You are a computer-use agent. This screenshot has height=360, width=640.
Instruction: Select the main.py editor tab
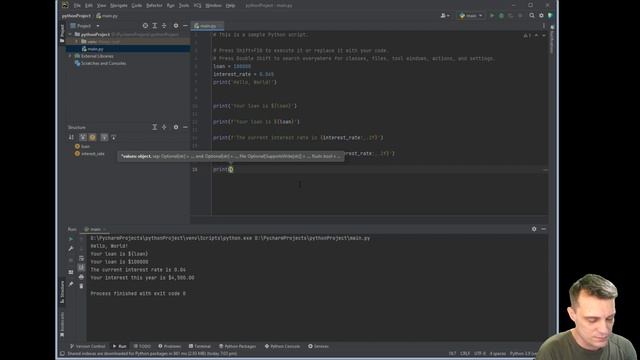tap(207, 26)
